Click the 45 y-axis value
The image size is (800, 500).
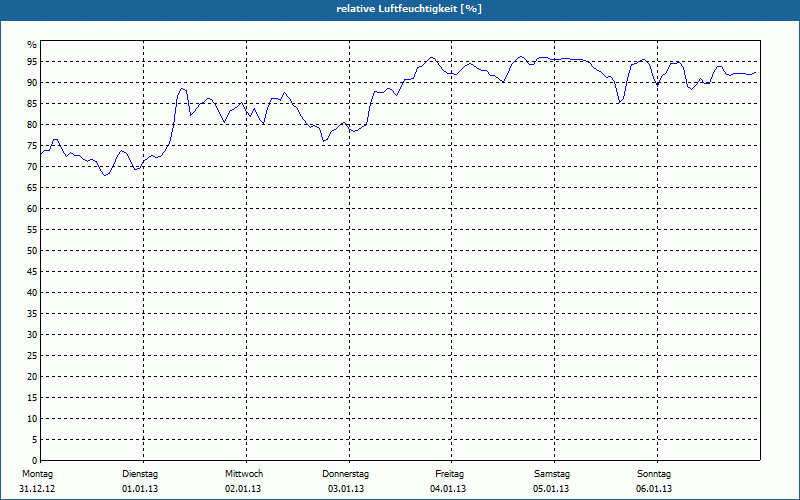(32, 272)
